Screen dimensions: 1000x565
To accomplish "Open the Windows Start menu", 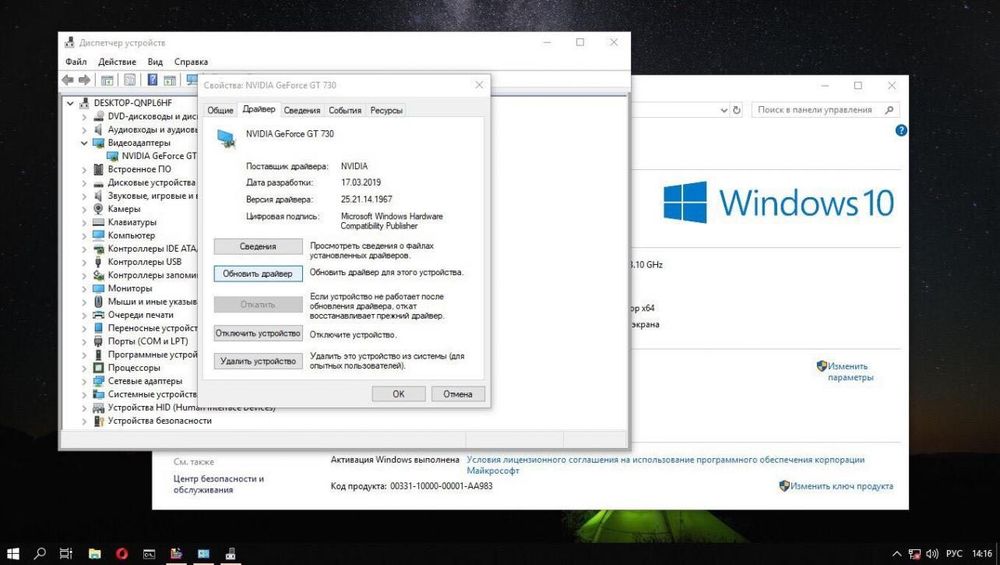I will 13,554.
